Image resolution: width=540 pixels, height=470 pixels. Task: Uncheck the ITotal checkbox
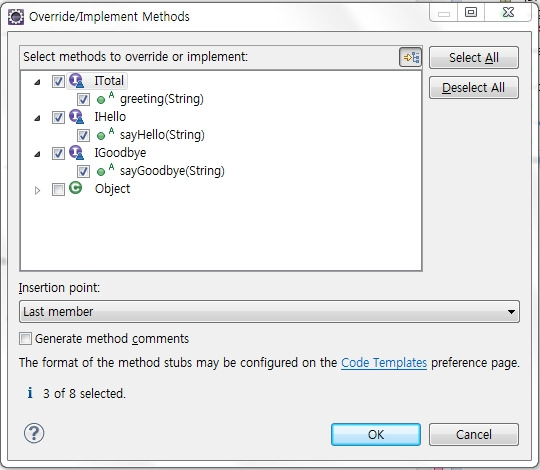tap(58, 82)
